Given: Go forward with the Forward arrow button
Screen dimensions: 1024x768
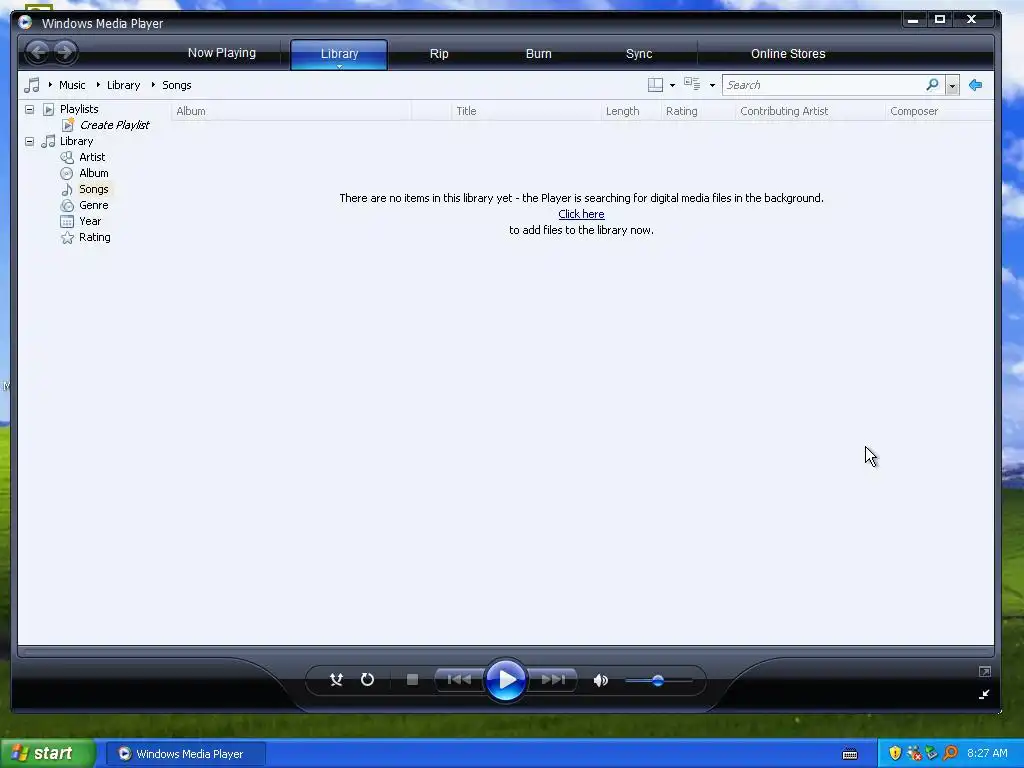Looking at the screenshot, I should (x=65, y=52).
